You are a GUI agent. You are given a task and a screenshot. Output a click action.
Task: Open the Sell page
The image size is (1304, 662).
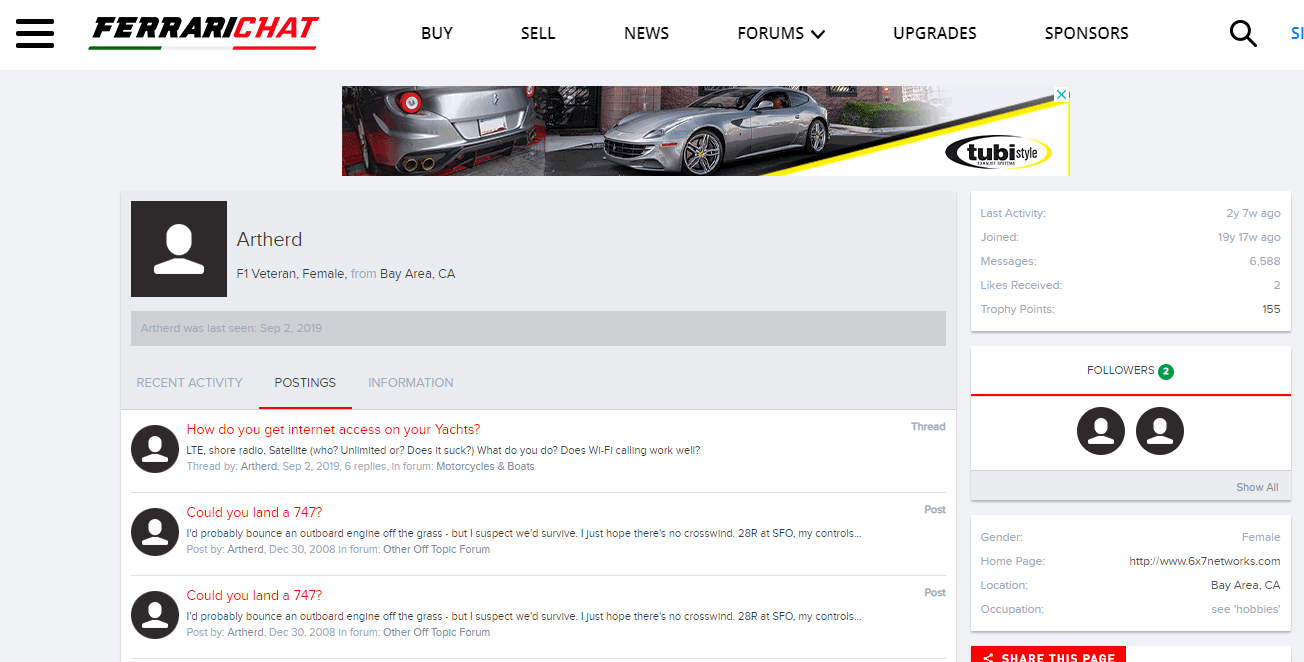538,33
